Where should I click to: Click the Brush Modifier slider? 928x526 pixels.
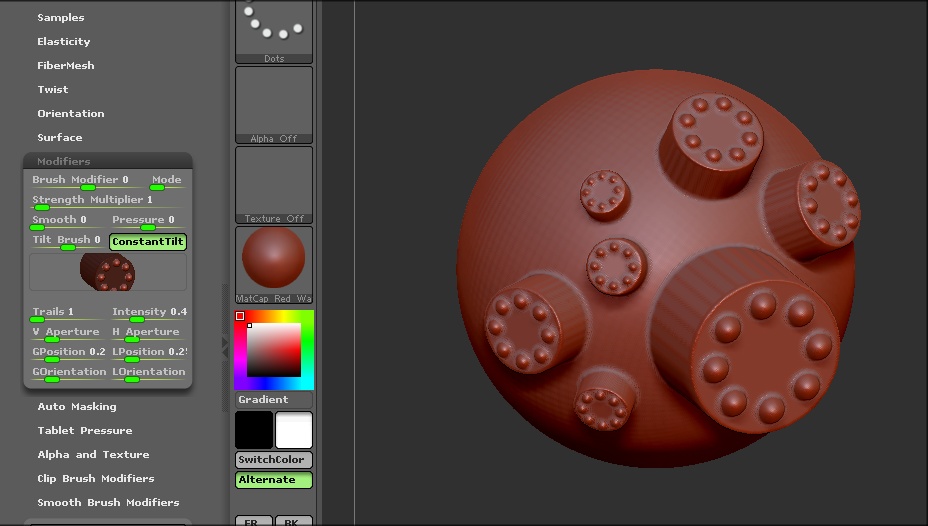[x=86, y=181]
